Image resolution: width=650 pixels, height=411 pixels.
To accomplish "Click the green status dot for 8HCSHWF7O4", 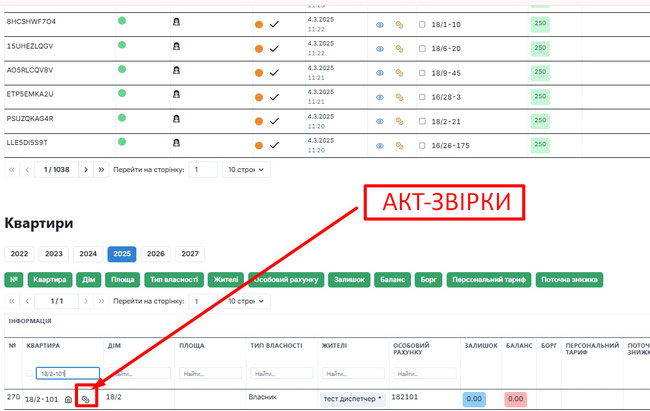I will [122, 20].
